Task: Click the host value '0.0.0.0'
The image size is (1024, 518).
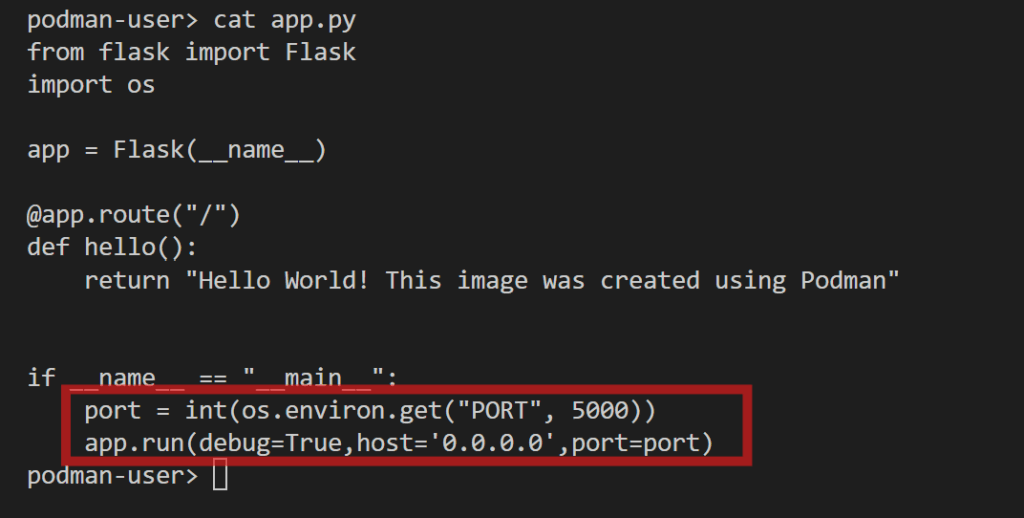Action: pos(492,444)
